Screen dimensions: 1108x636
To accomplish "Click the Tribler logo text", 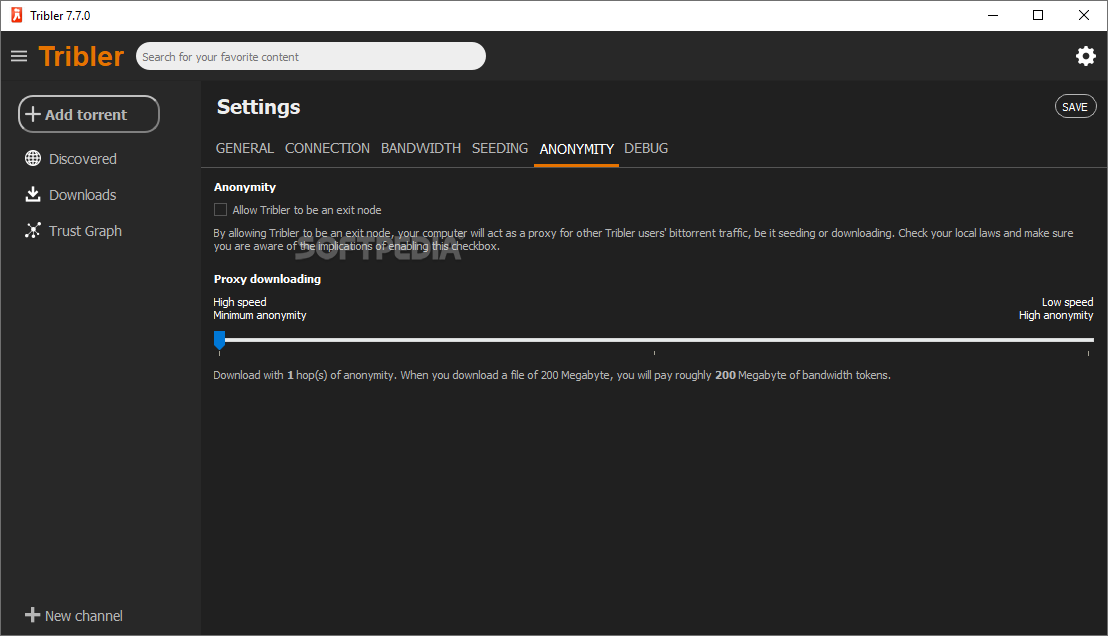I will (x=81, y=56).
